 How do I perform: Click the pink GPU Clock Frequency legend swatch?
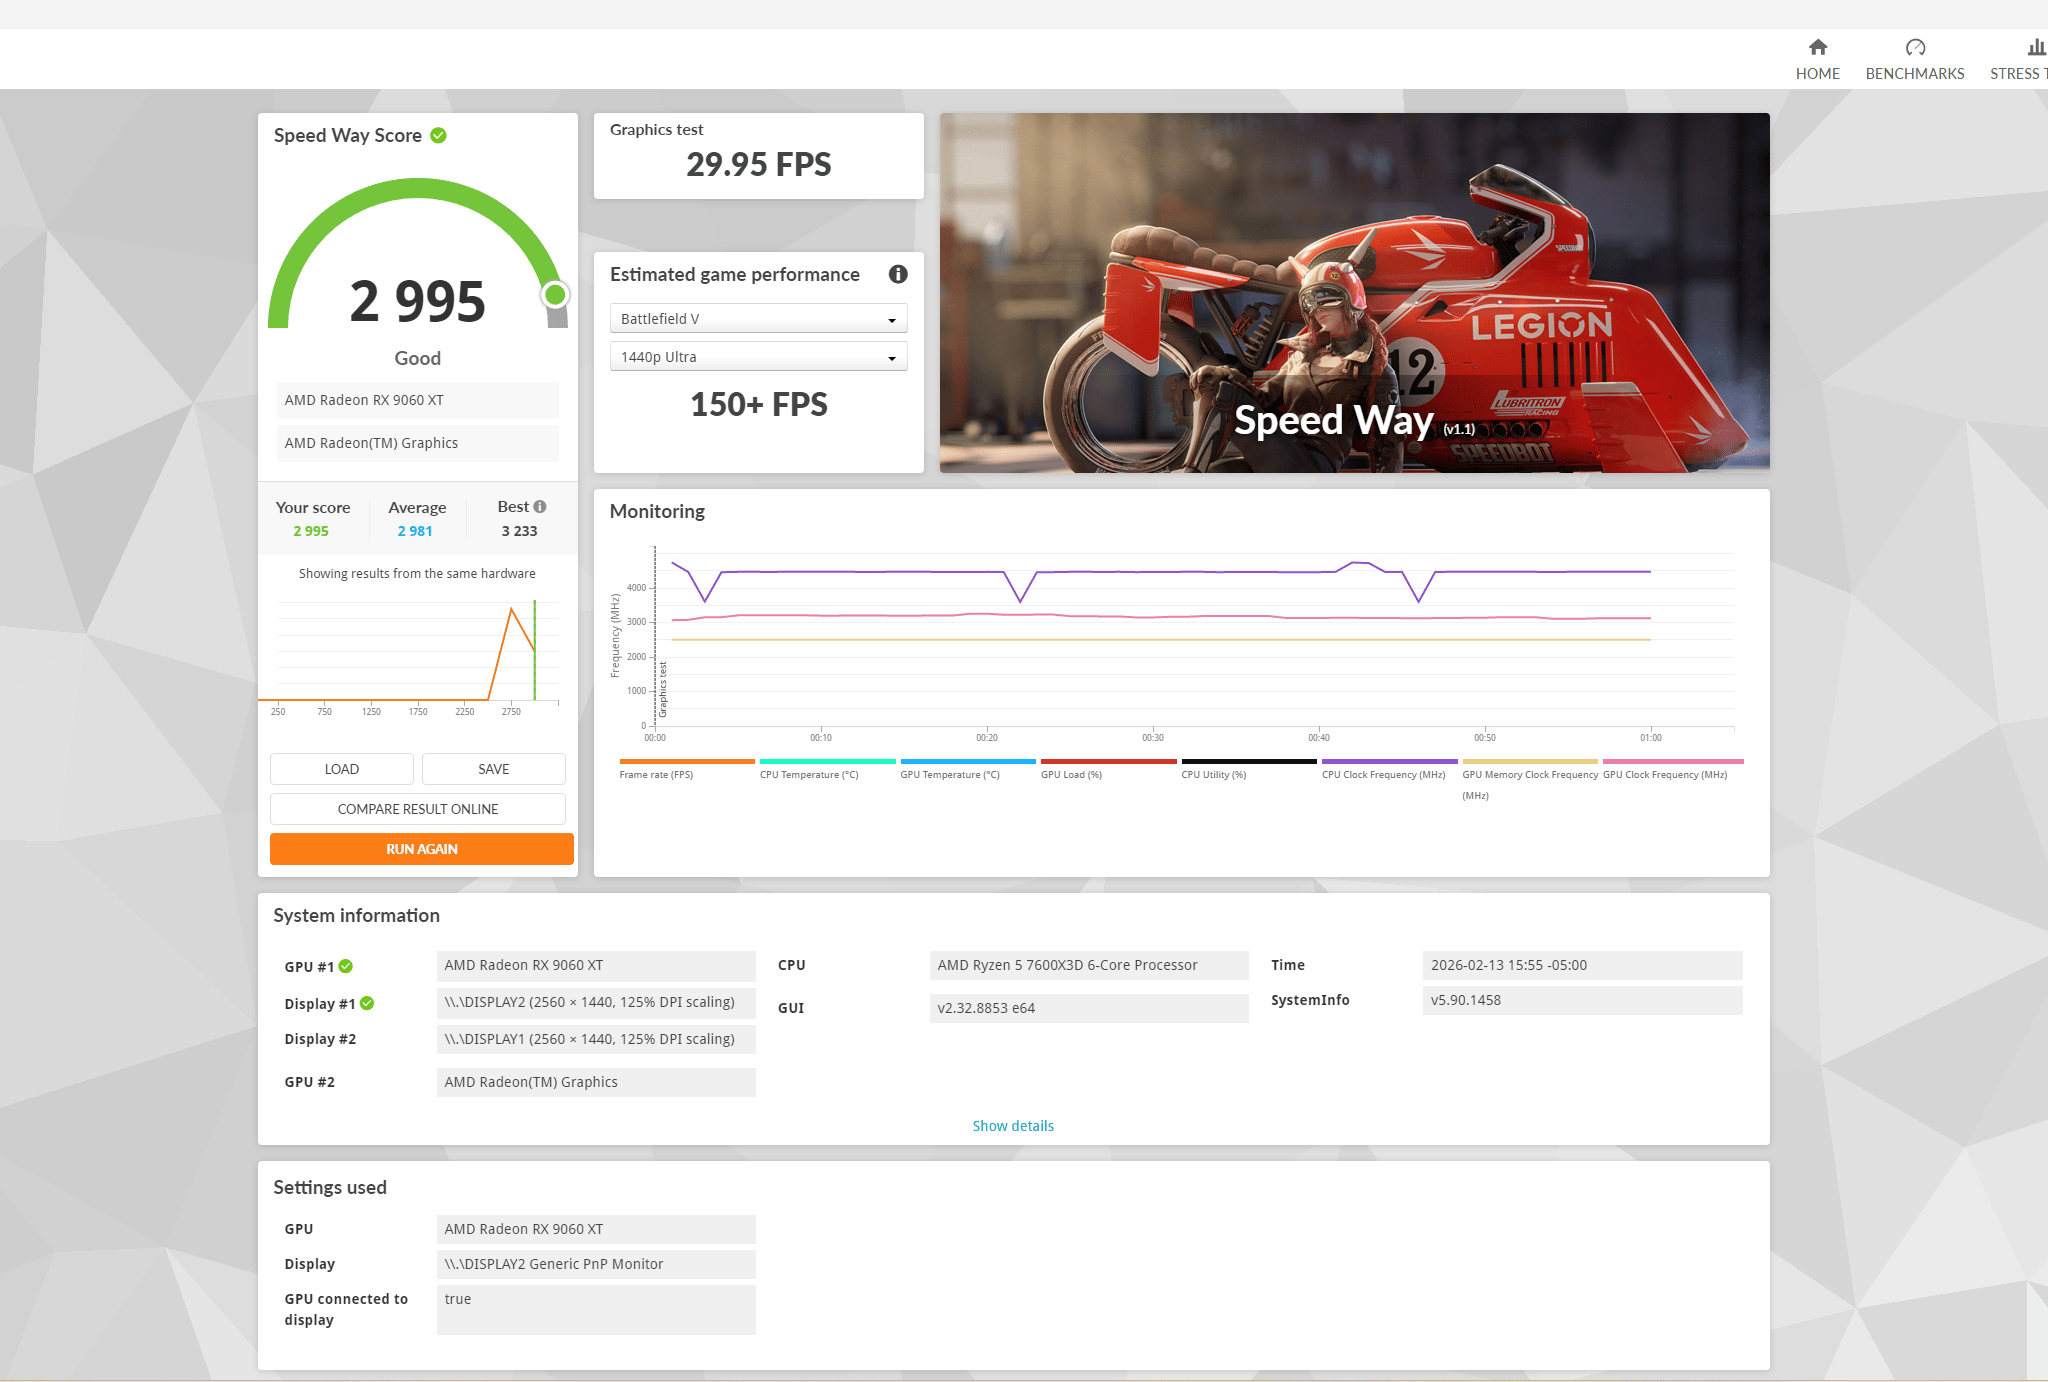(x=1673, y=761)
